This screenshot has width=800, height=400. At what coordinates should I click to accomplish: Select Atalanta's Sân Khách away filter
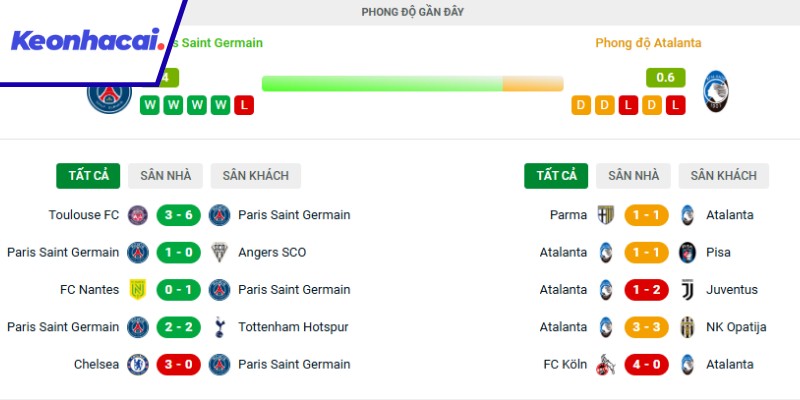coord(723,176)
